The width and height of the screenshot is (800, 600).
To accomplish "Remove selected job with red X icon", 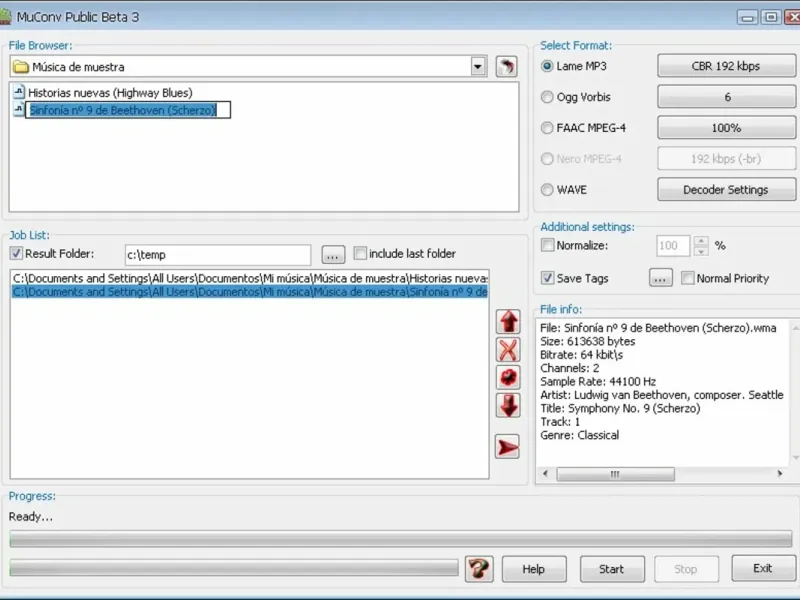I will 508,350.
